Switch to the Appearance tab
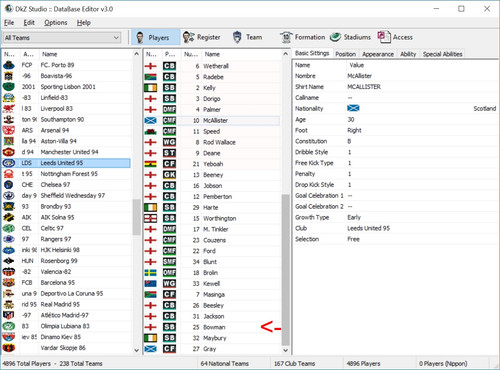500x370 pixels. (378, 54)
